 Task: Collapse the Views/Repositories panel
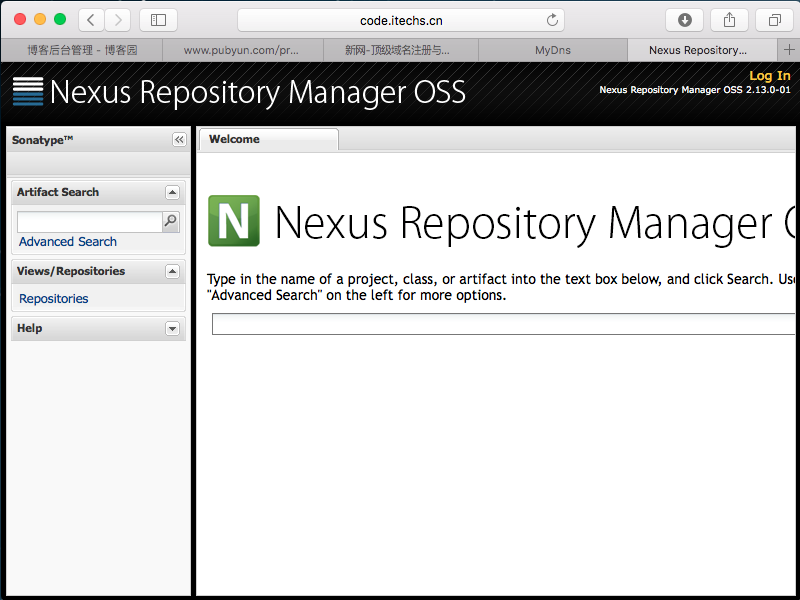click(172, 271)
